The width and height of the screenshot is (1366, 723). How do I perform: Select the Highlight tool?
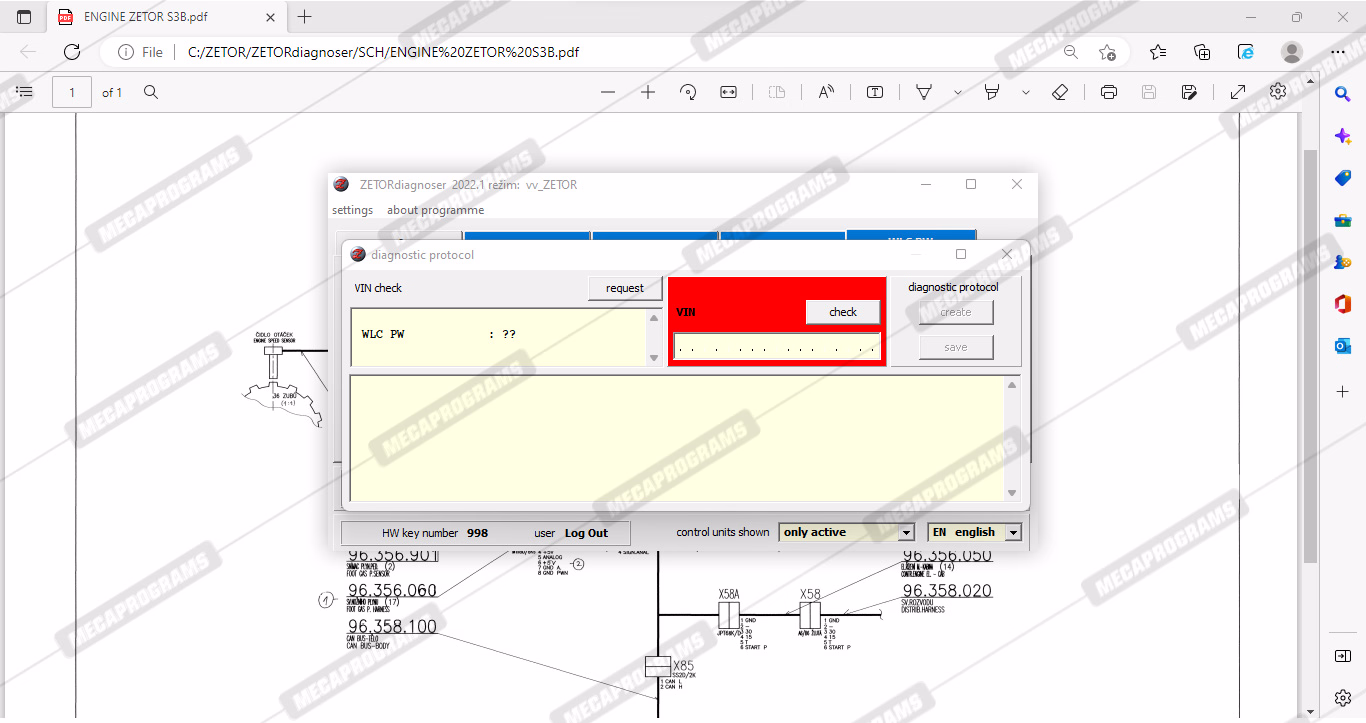tap(992, 92)
